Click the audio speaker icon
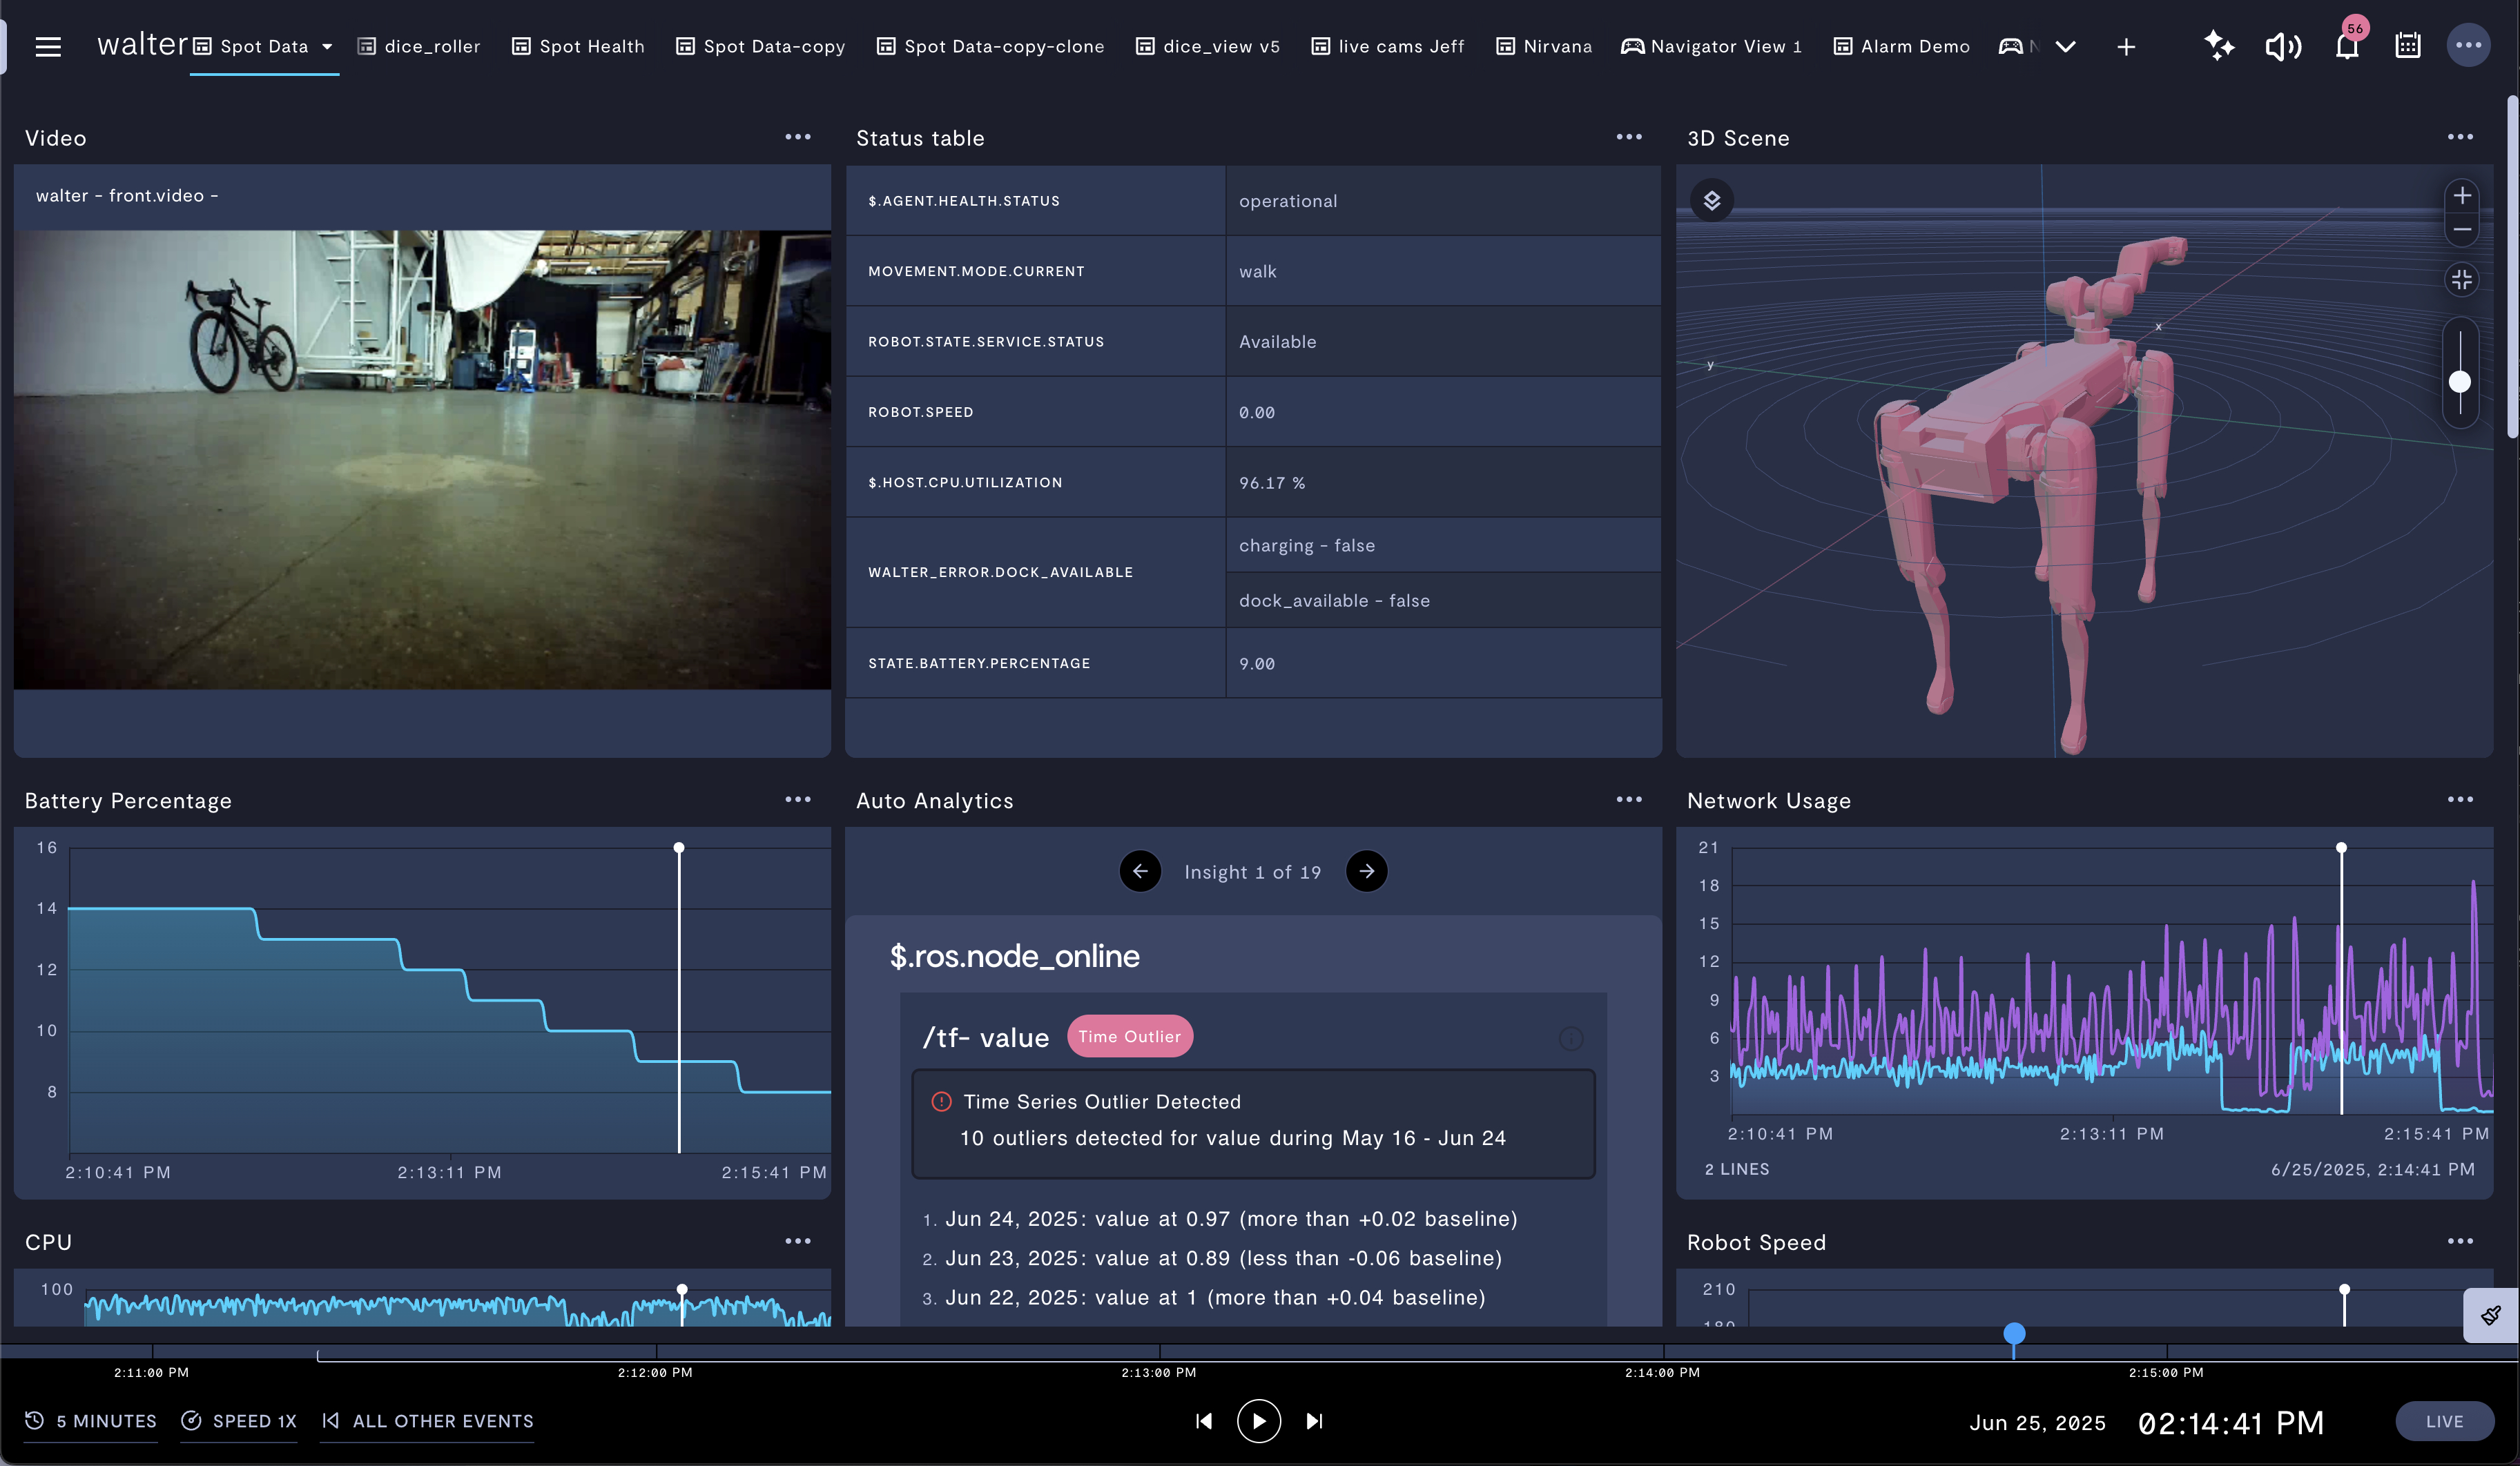 [2283, 46]
